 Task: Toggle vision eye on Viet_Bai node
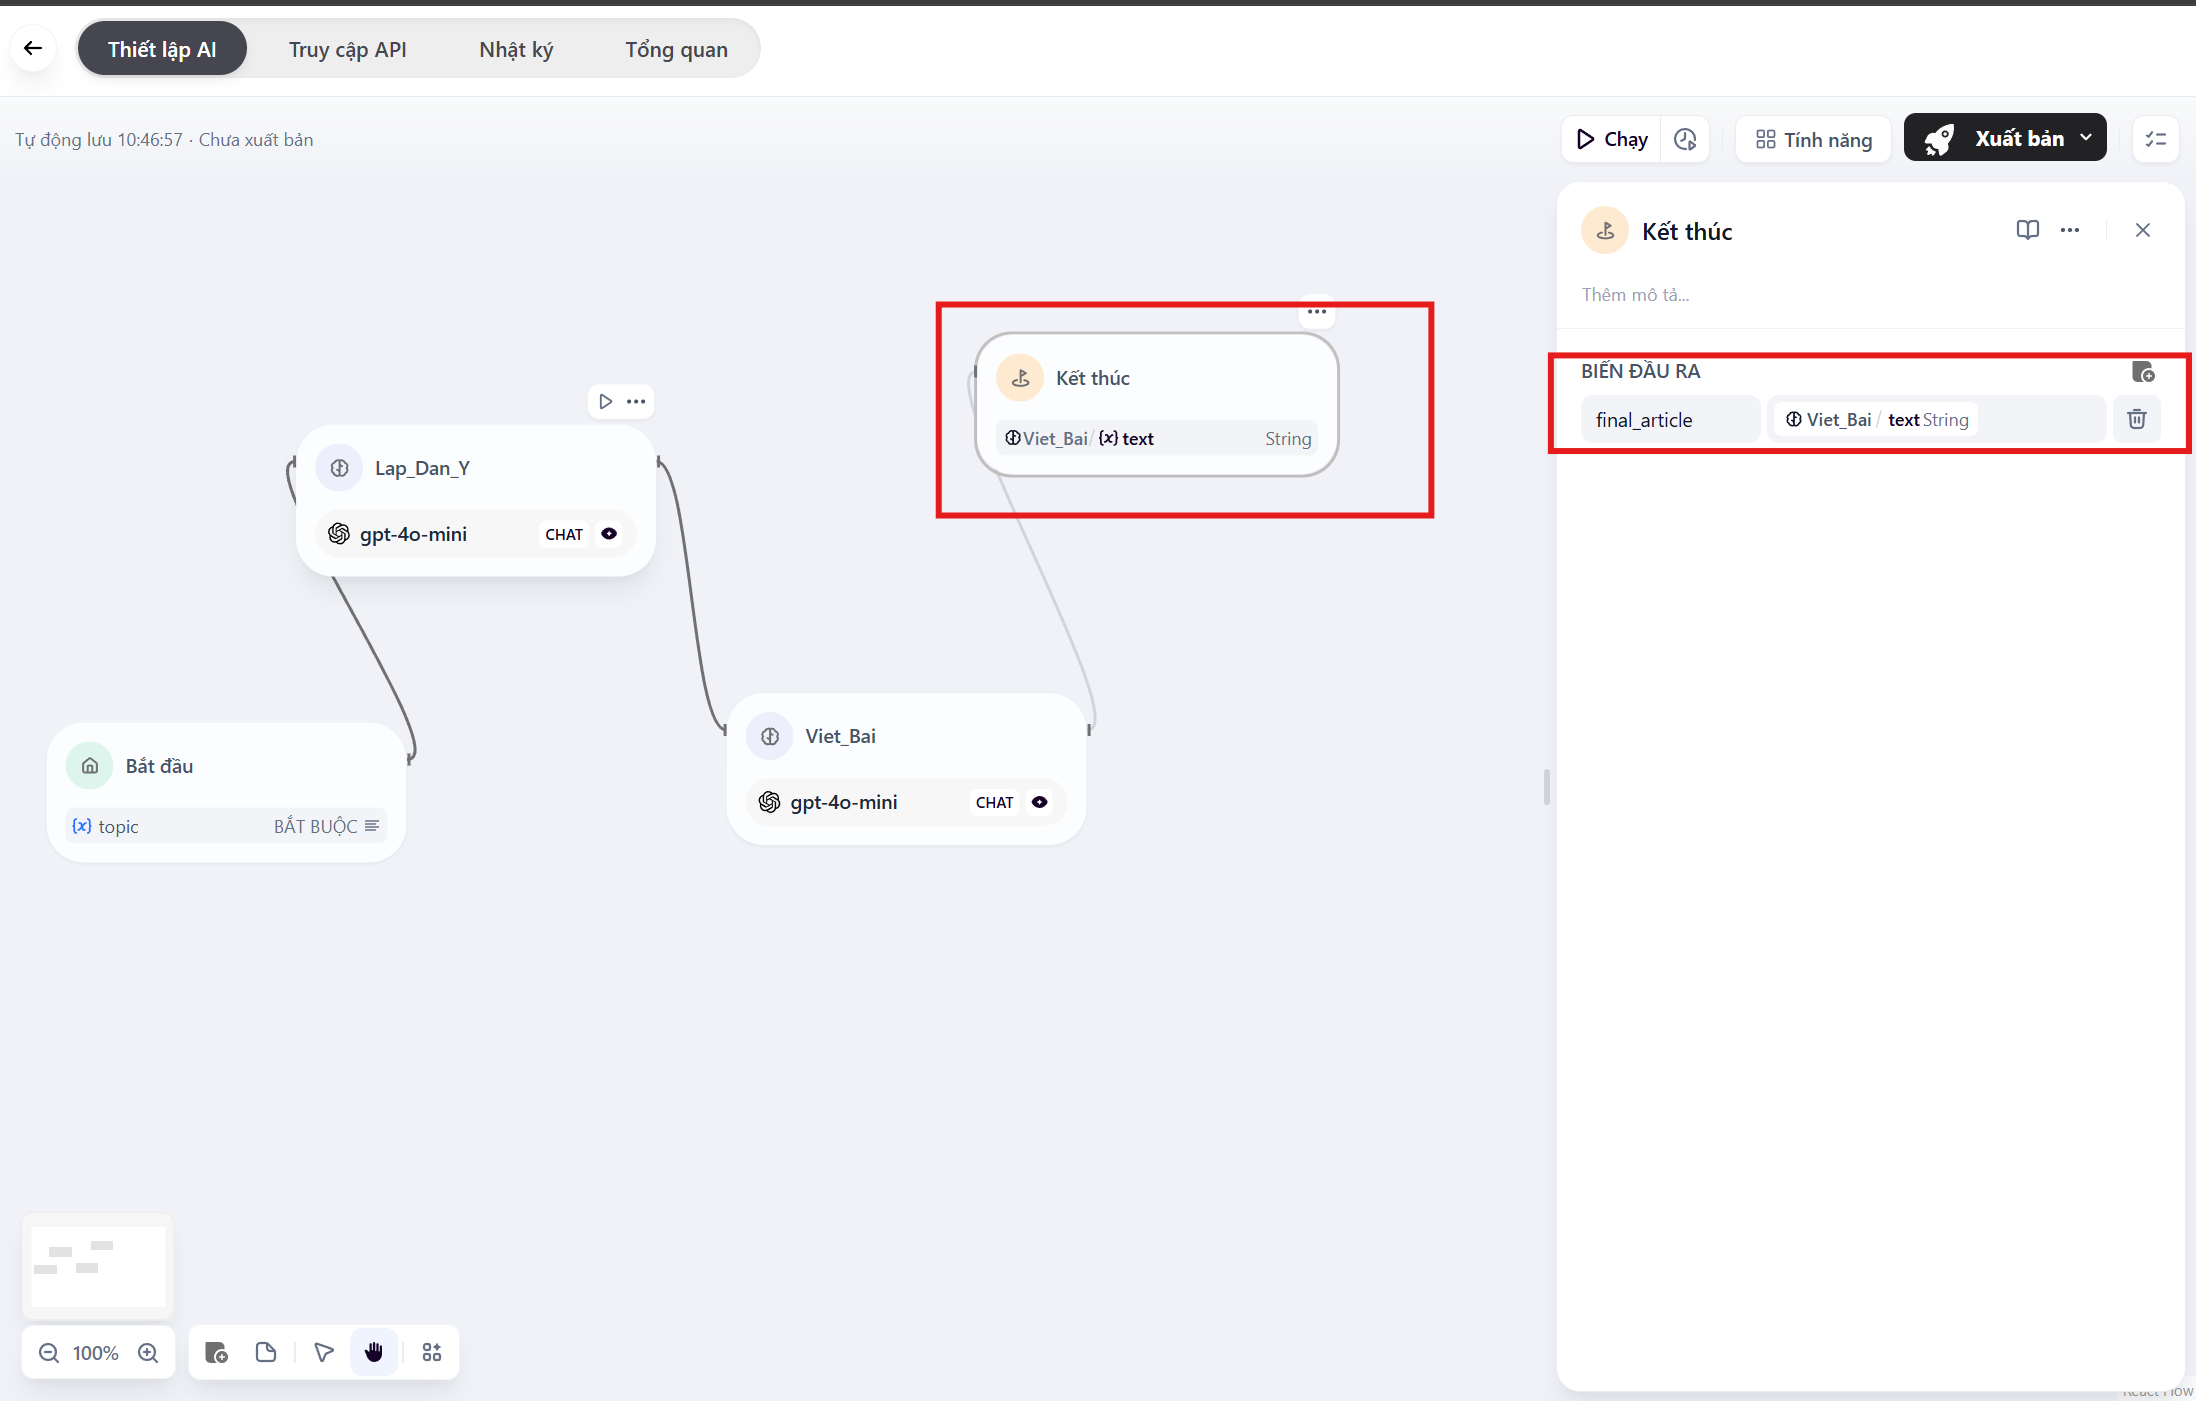[1040, 802]
